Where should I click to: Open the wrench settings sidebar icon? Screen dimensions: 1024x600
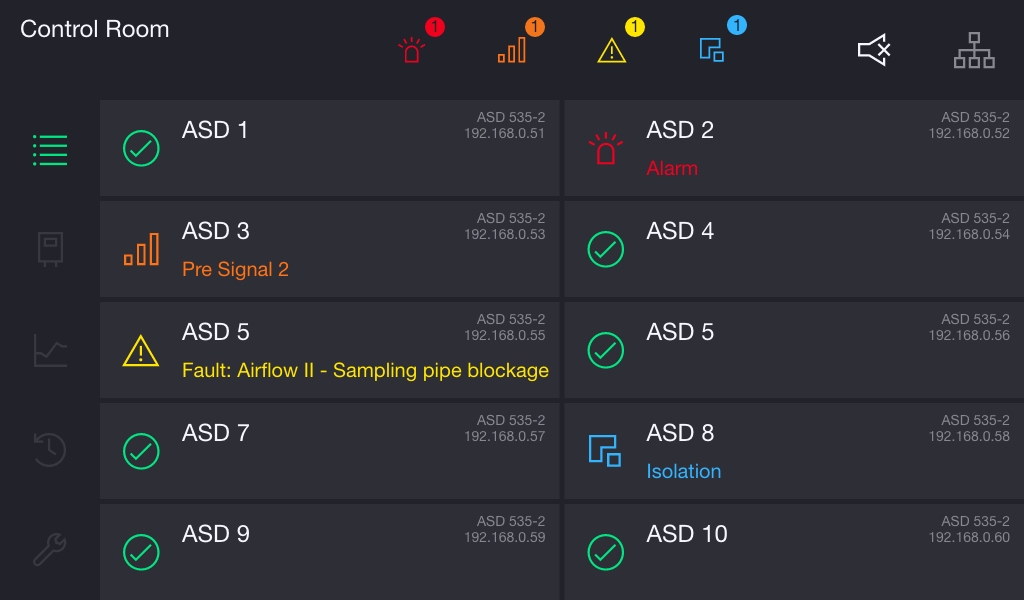pyautogui.click(x=50, y=550)
